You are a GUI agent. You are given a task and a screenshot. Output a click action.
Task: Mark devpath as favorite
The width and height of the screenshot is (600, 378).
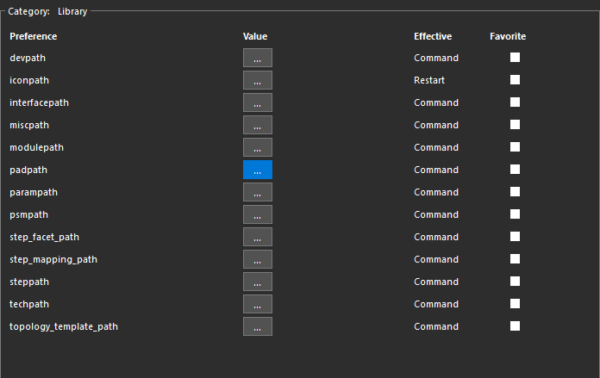[515, 57]
